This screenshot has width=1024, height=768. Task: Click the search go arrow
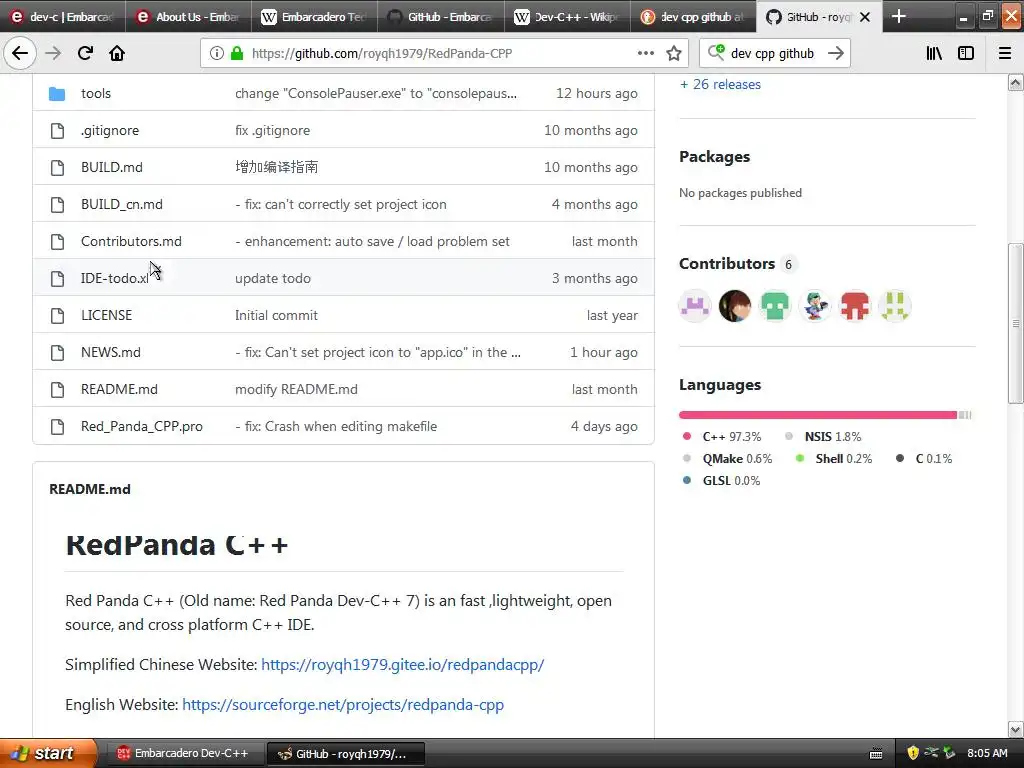[836, 54]
